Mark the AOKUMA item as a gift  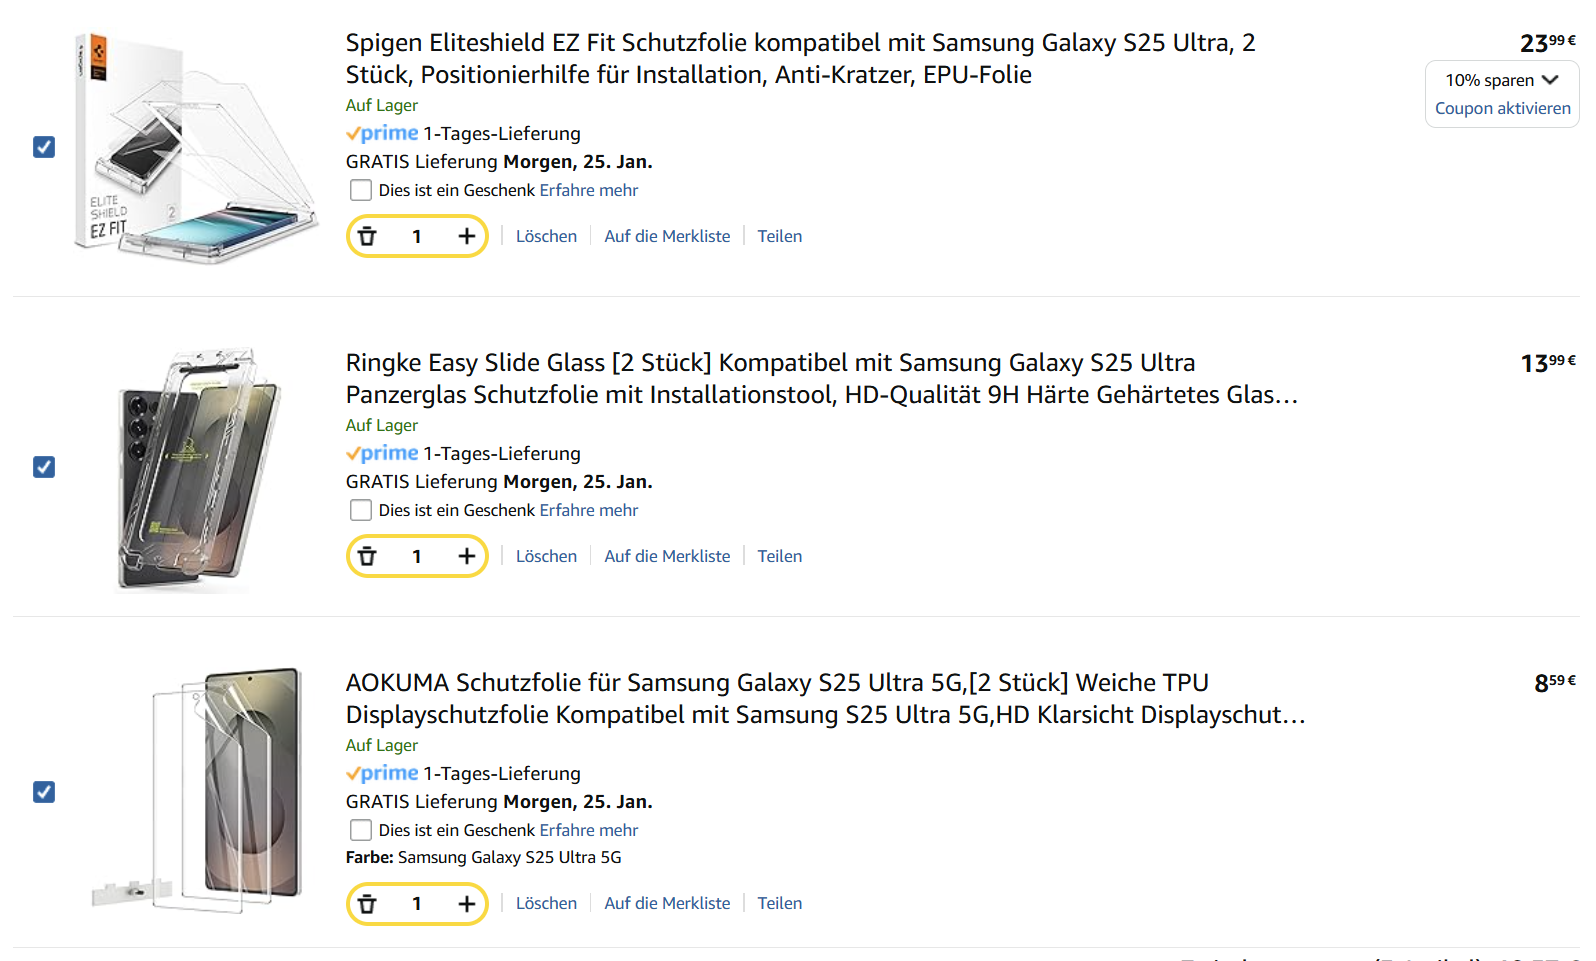pyautogui.click(x=361, y=830)
